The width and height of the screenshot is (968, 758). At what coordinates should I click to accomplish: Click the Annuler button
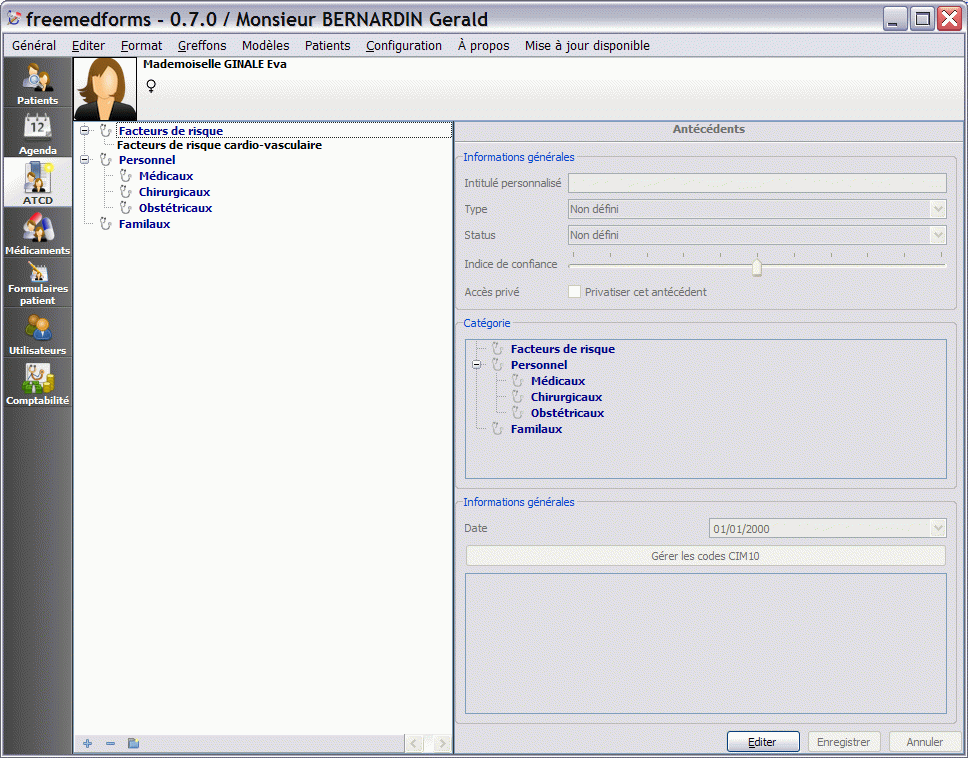pos(924,742)
